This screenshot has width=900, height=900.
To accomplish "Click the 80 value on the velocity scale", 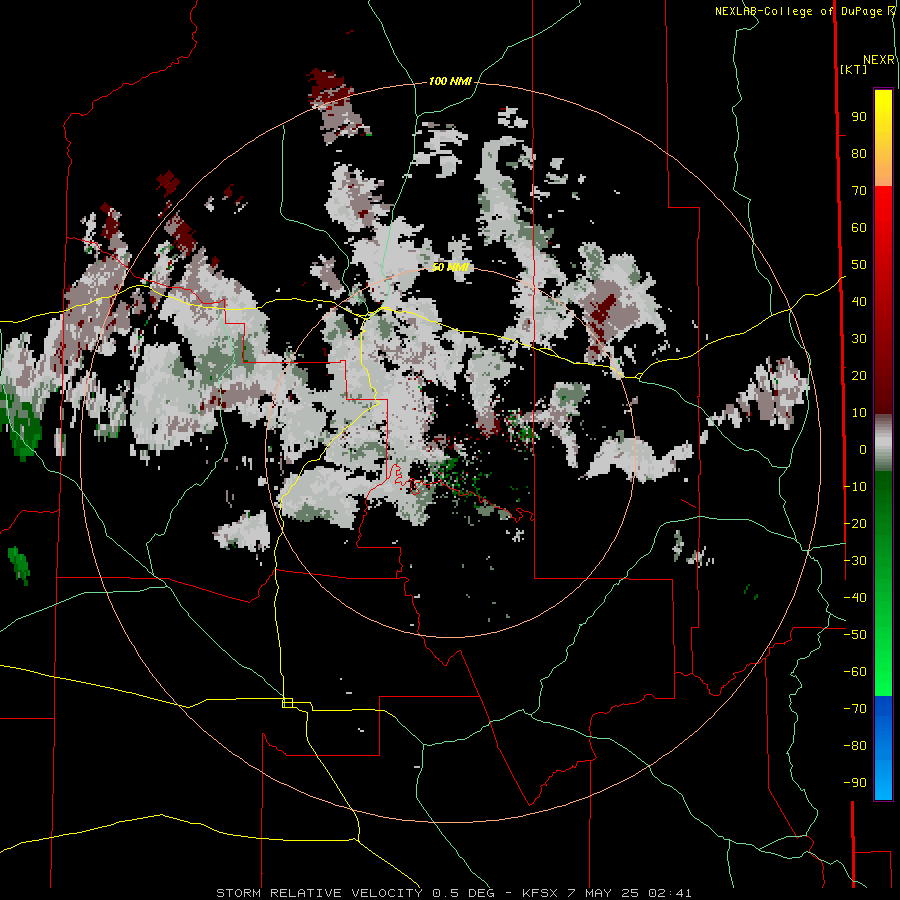I will click(x=859, y=153).
